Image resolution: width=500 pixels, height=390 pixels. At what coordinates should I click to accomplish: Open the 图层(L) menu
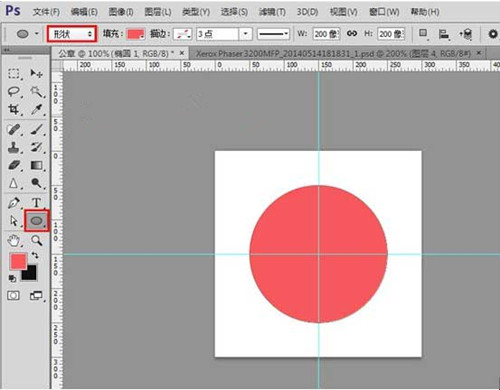[x=158, y=12]
